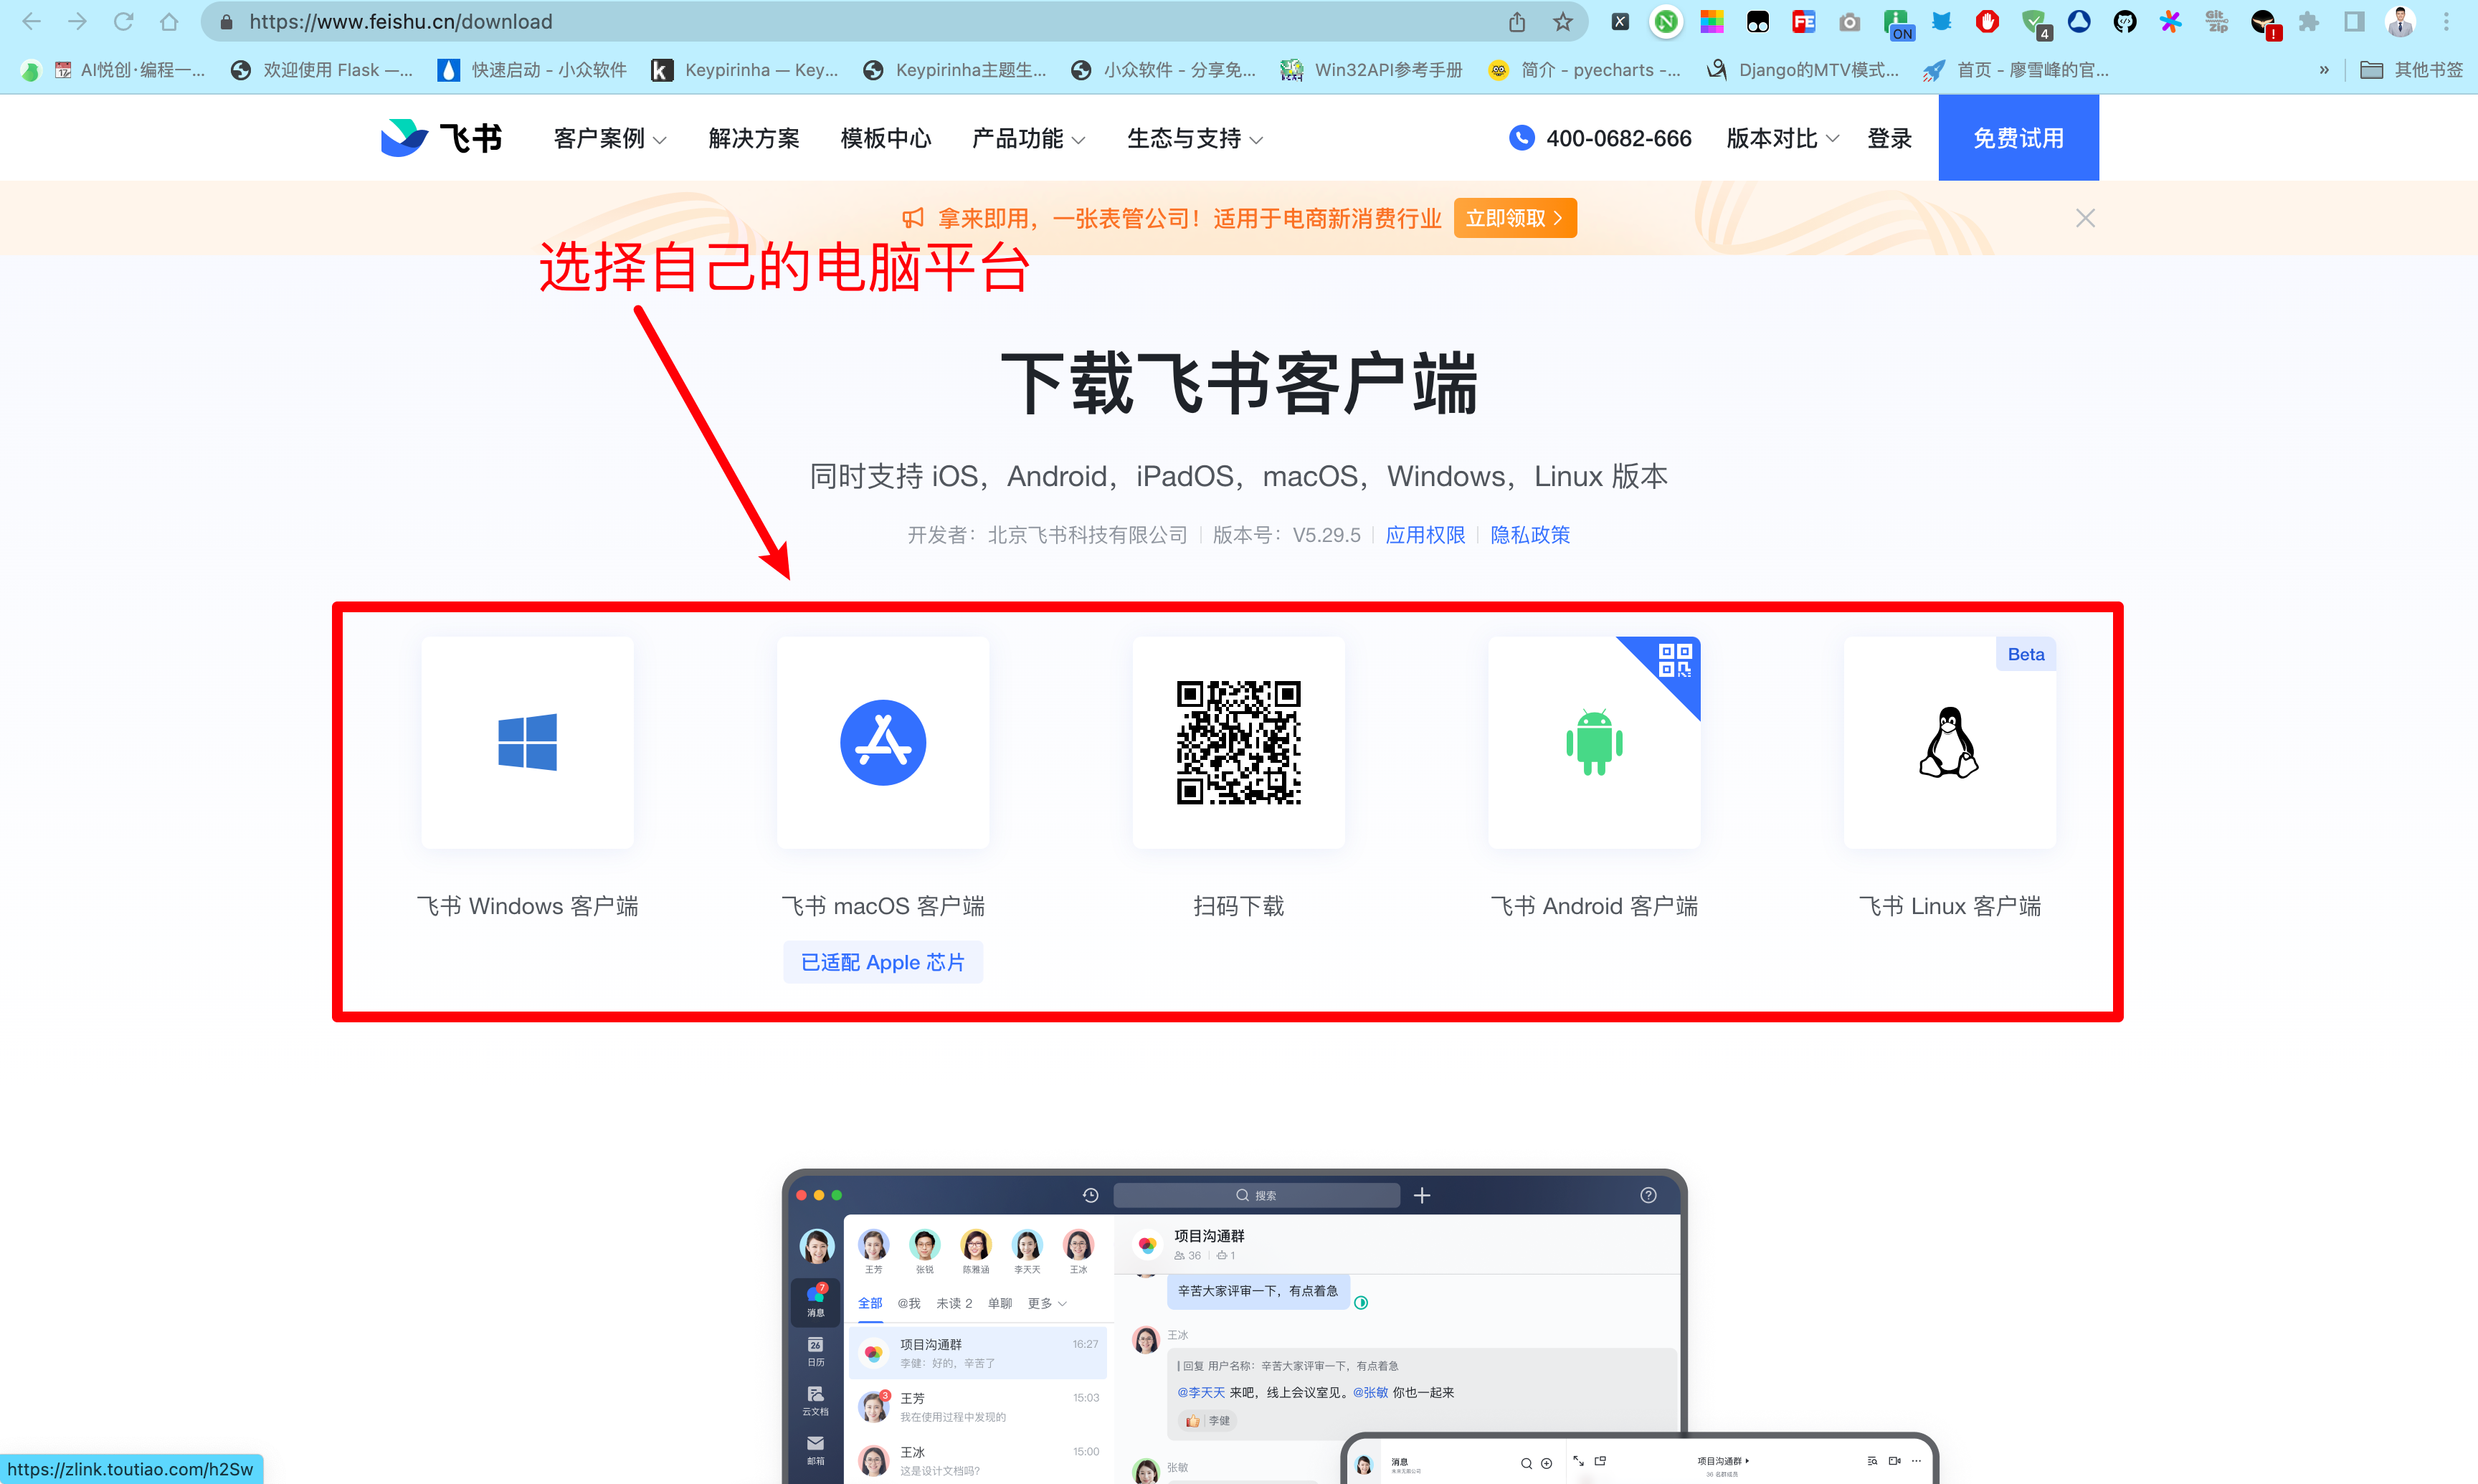2478x1484 pixels.
Task: Close the orange promo banner
Action: (x=2085, y=218)
